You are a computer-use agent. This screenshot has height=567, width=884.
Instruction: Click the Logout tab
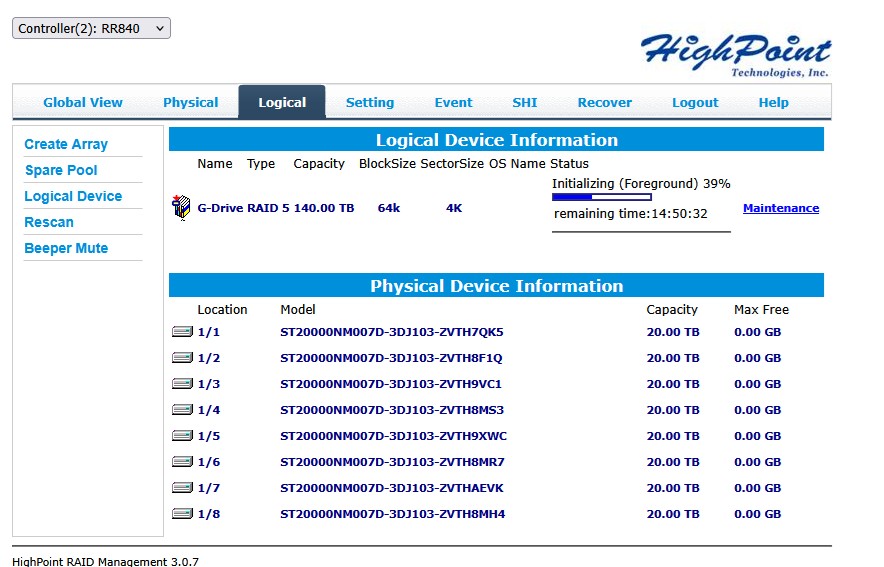(x=695, y=103)
